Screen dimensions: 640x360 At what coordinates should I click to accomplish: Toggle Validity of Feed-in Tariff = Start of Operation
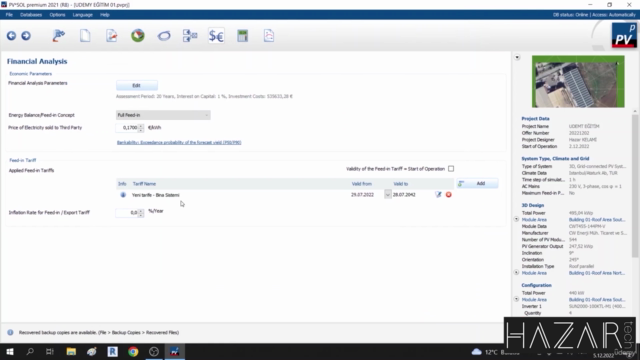(x=451, y=169)
